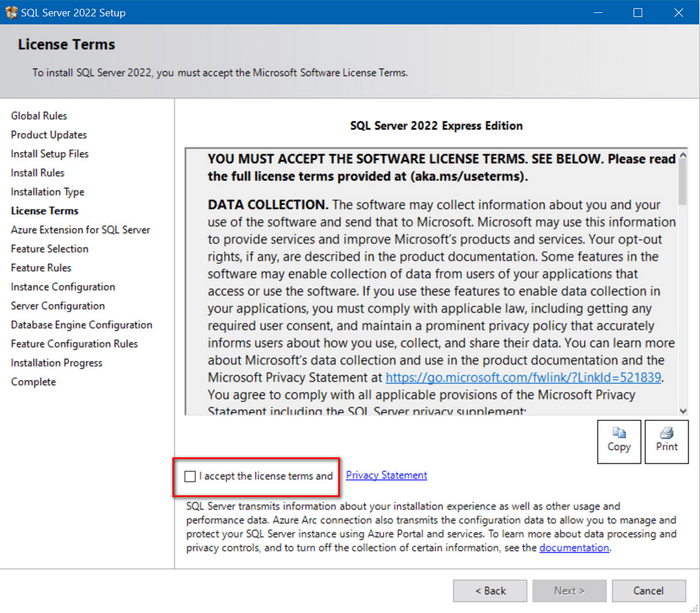Click the Copy license terms icon button
Viewport: 700px width, 613px height.
pyautogui.click(x=619, y=440)
